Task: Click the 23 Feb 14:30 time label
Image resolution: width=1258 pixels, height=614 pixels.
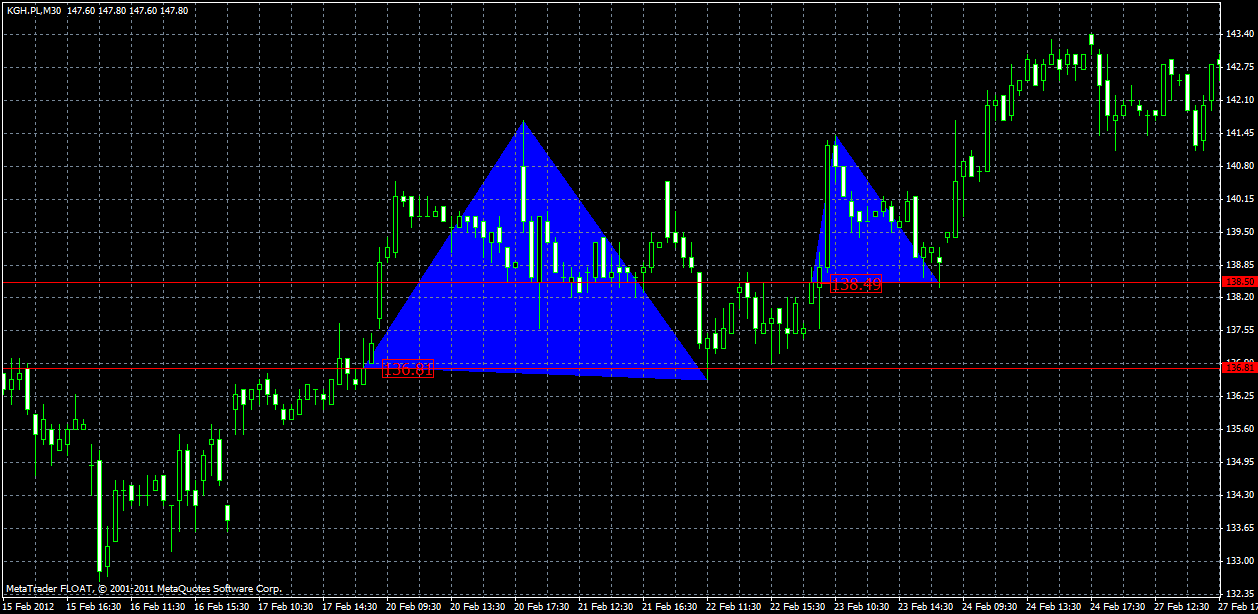Action: (926, 607)
